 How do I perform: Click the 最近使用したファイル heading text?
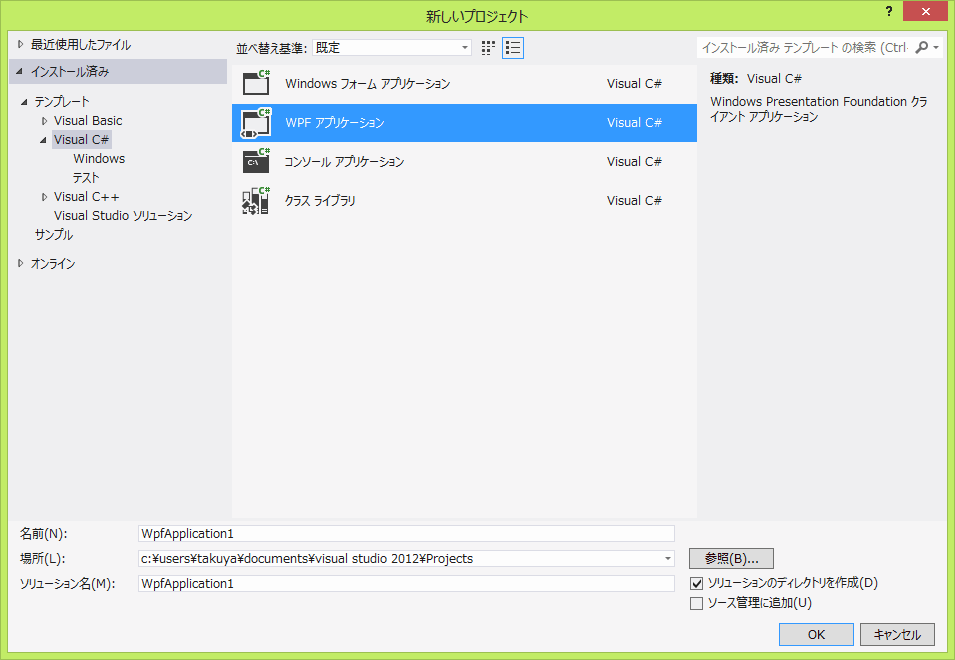(x=81, y=44)
